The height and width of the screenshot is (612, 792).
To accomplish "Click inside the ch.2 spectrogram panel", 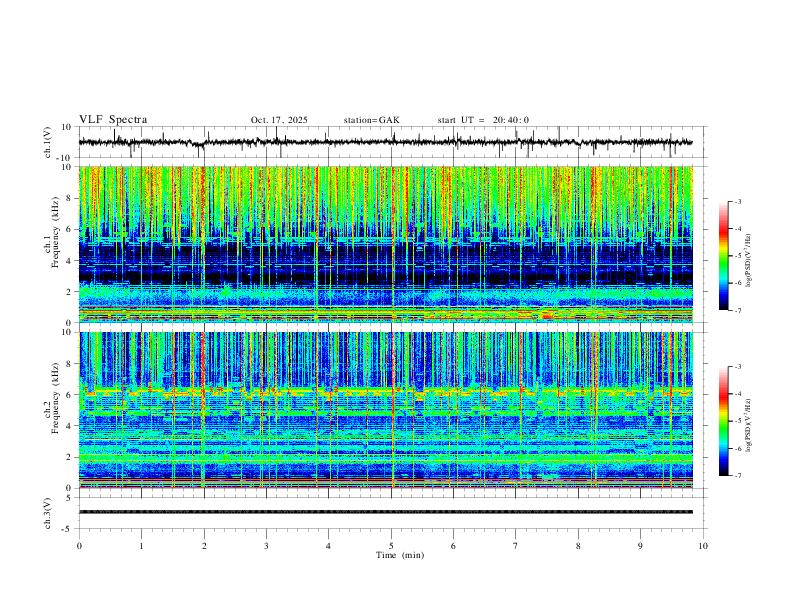I will tap(385, 410).
